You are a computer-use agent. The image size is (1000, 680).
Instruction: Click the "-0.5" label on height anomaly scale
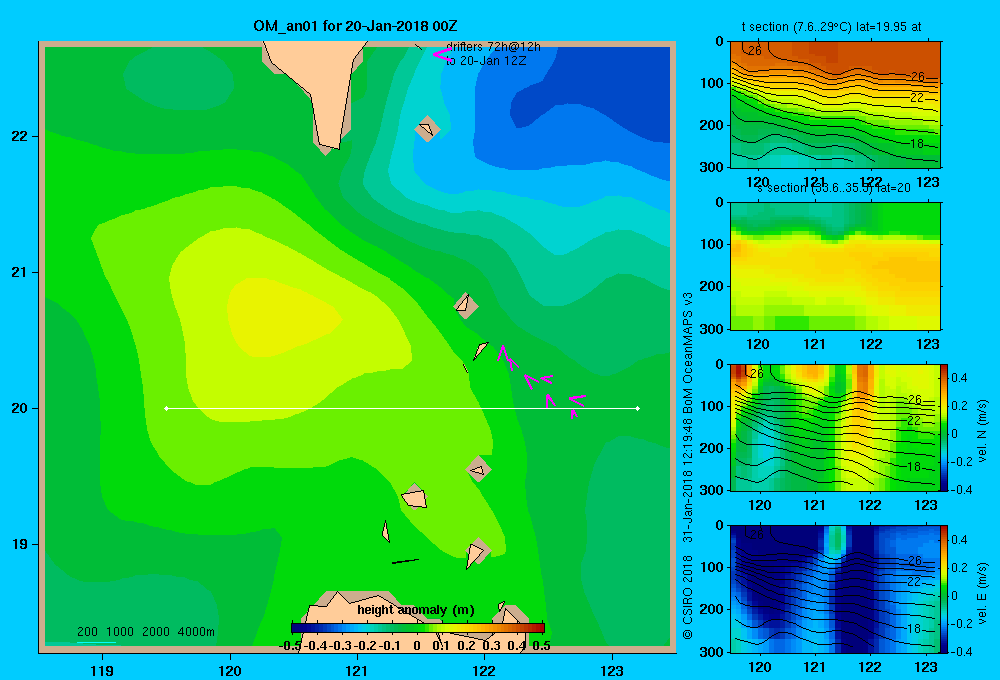pos(290,646)
